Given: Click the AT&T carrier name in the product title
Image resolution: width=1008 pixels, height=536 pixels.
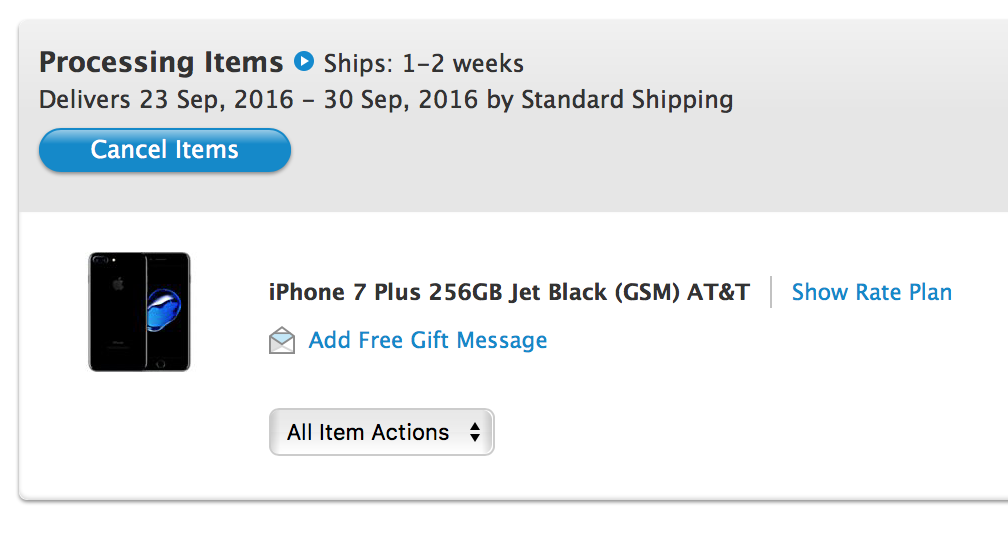Looking at the screenshot, I should (718, 292).
